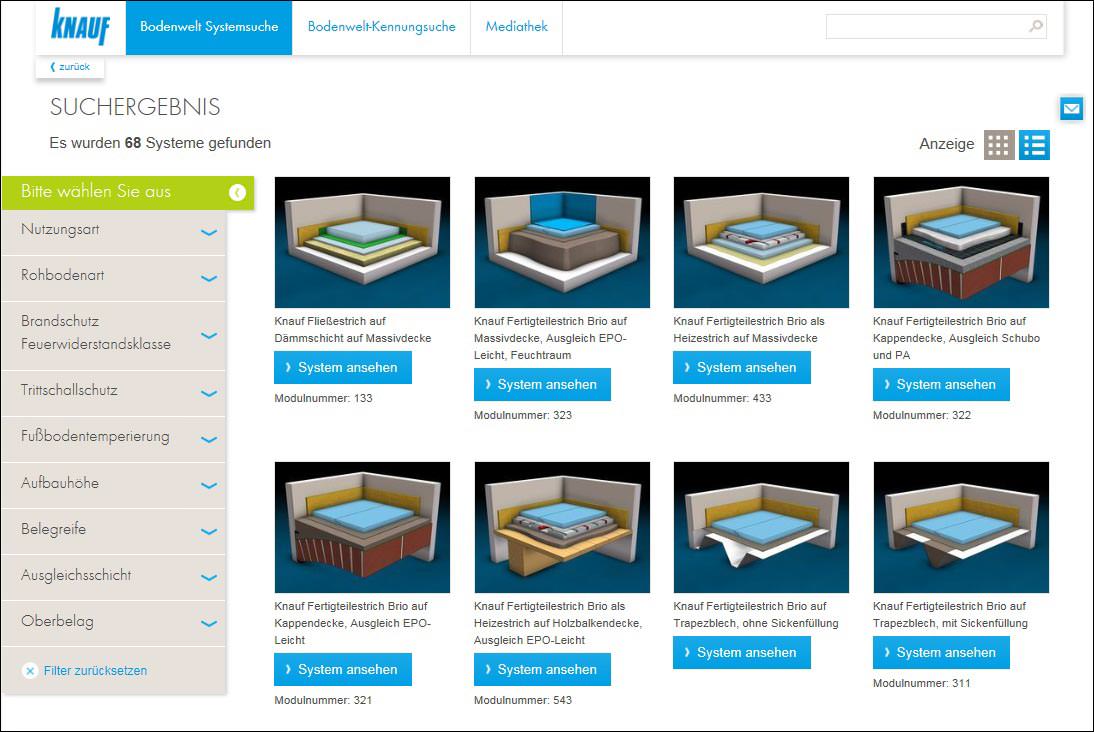Open thumbnail of Brio Feuchtraum system 323
The image size is (1094, 732).
562,242
